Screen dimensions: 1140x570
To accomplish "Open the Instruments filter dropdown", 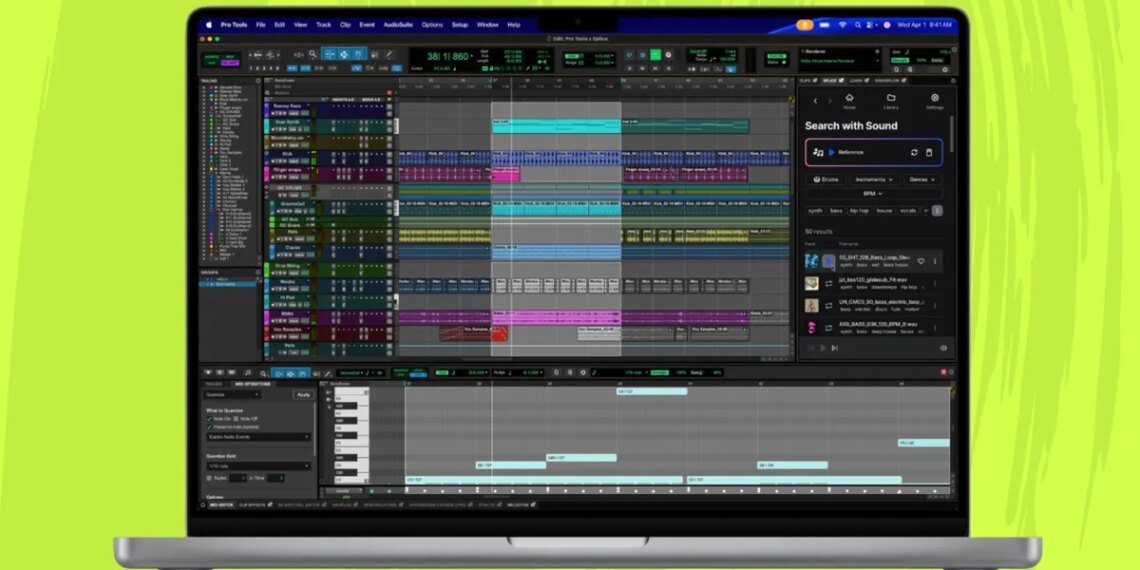I will (873, 180).
